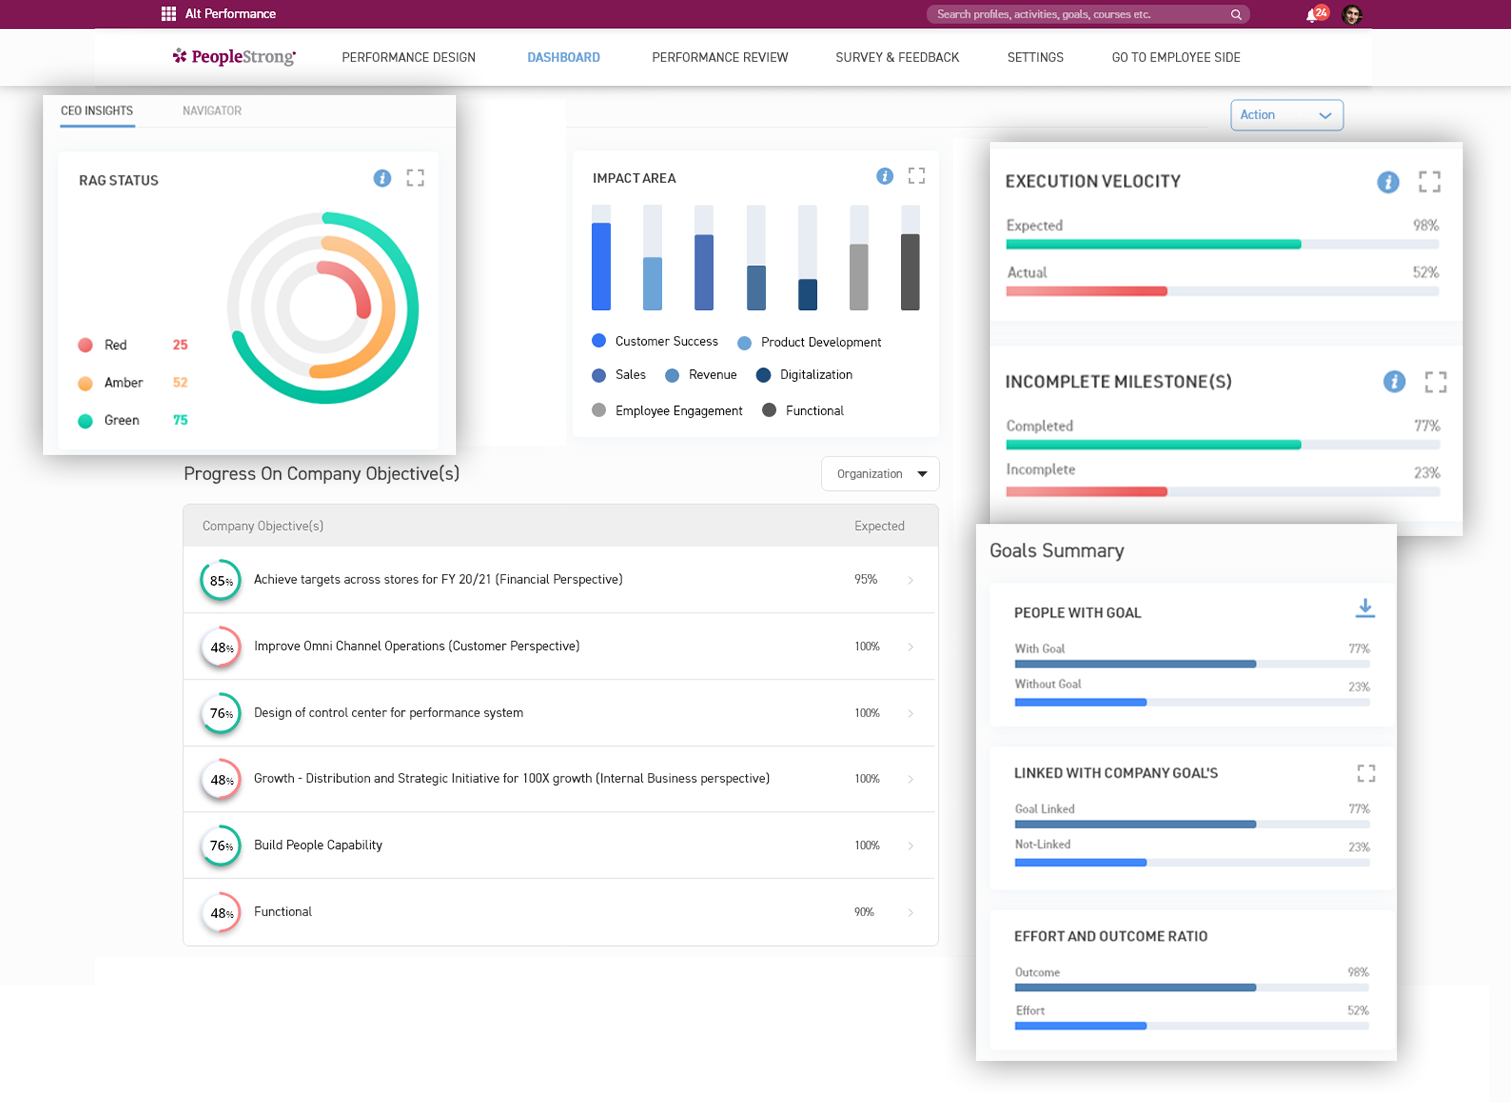Download People With Goal report

(x=1365, y=608)
